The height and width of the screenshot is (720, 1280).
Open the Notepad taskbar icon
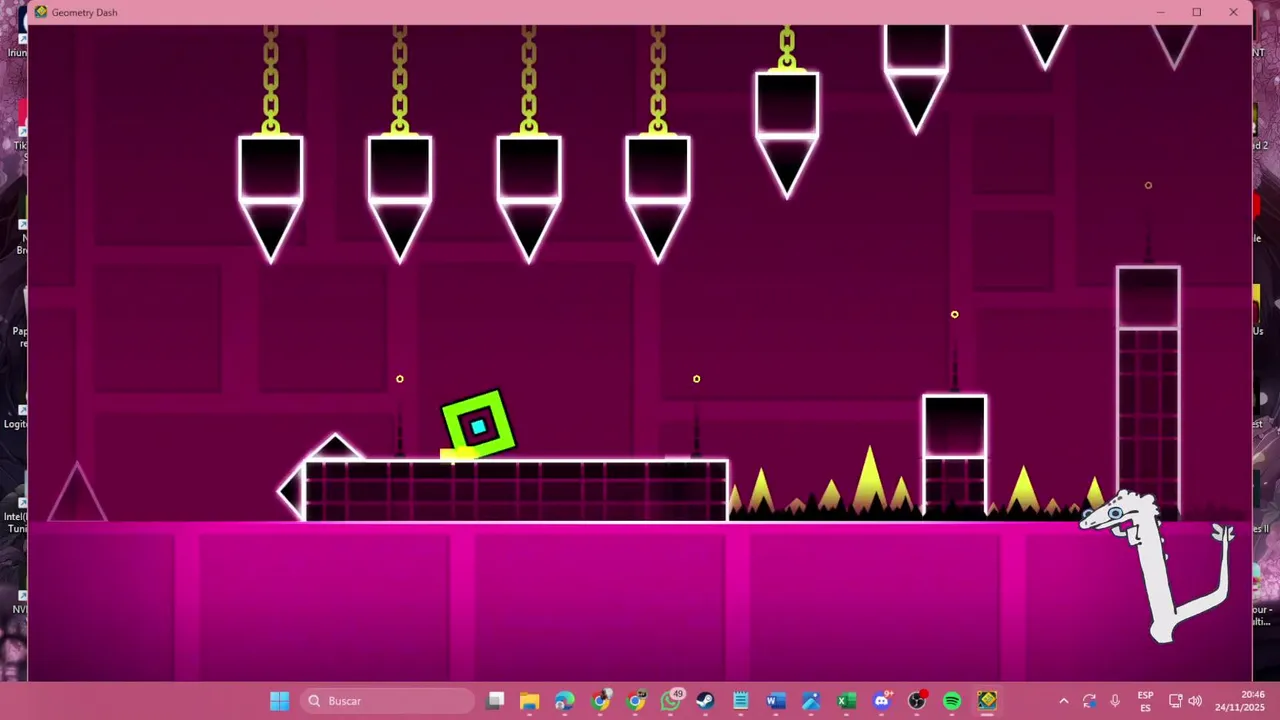740,701
